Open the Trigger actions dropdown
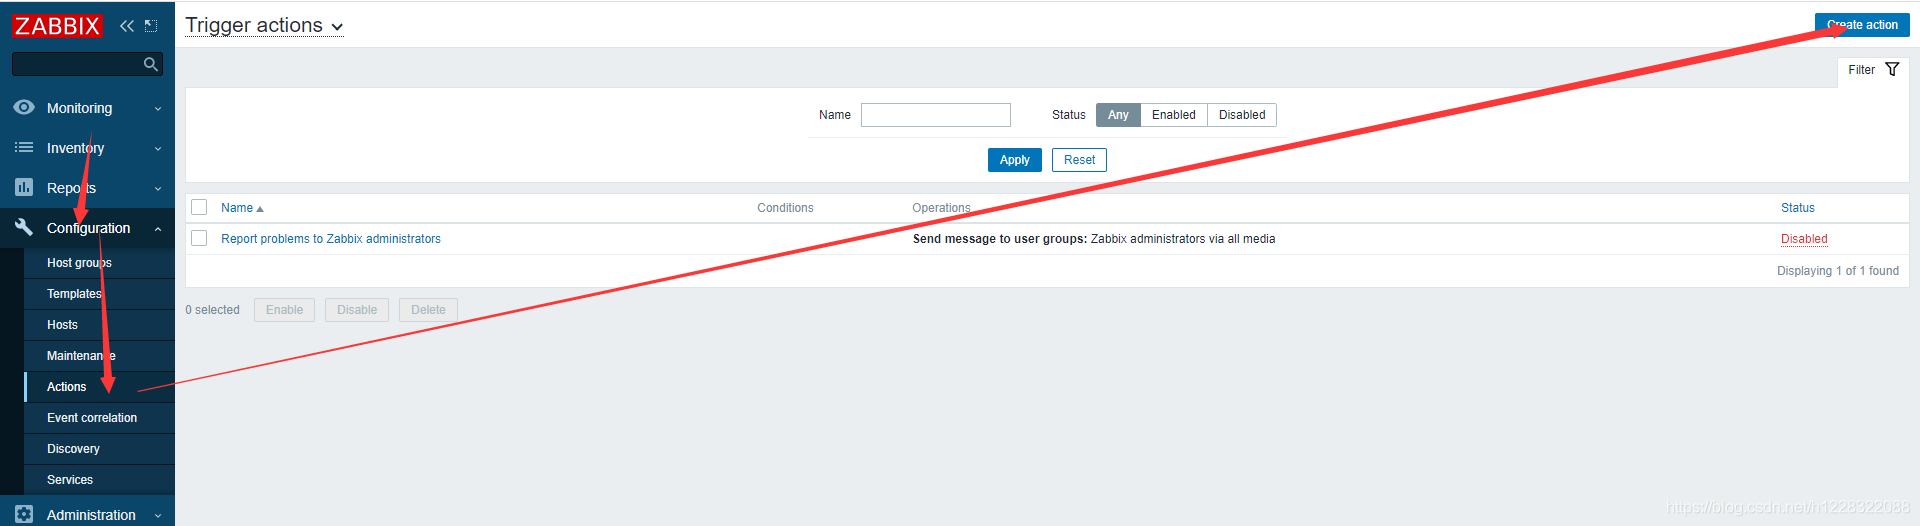1920x526 pixels. tap(264, 26)
